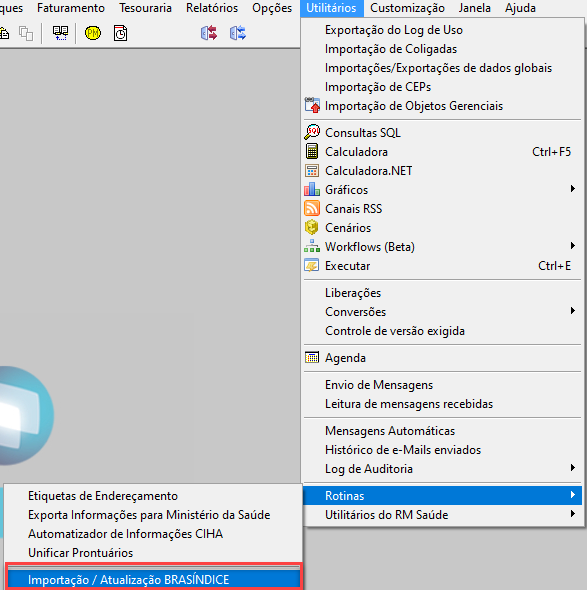Screen dimensions: 587x590
Task: Open the Faturamento menu
Action: [x=71, y=8]
